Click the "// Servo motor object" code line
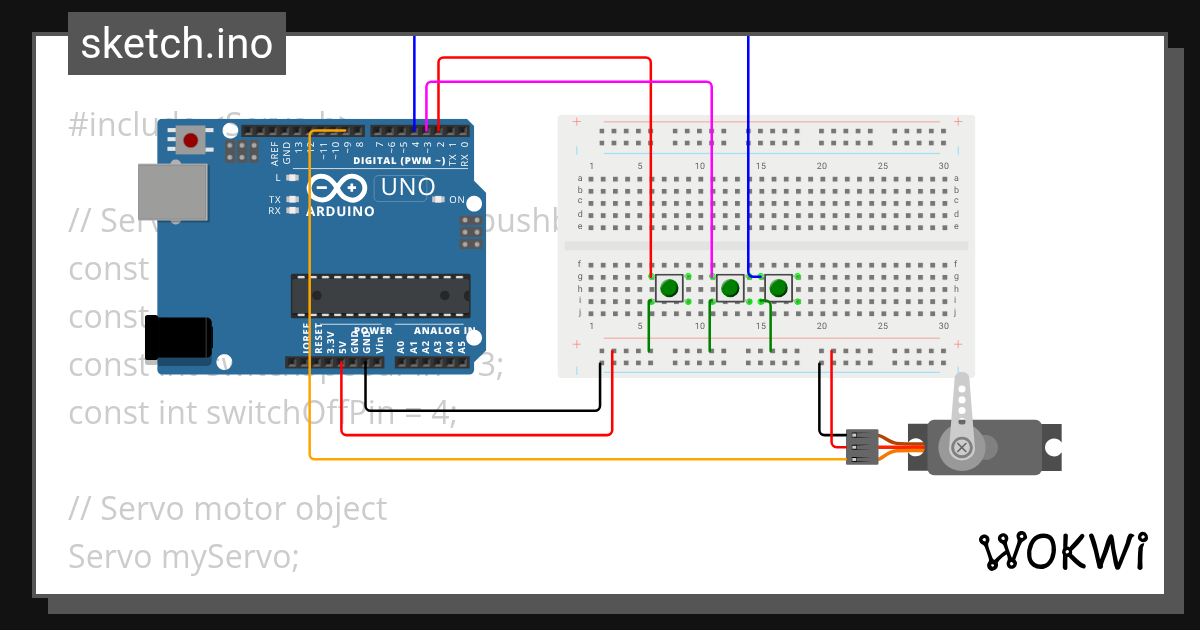Viewport: 1200px width, 630px height. pos(227,508)
